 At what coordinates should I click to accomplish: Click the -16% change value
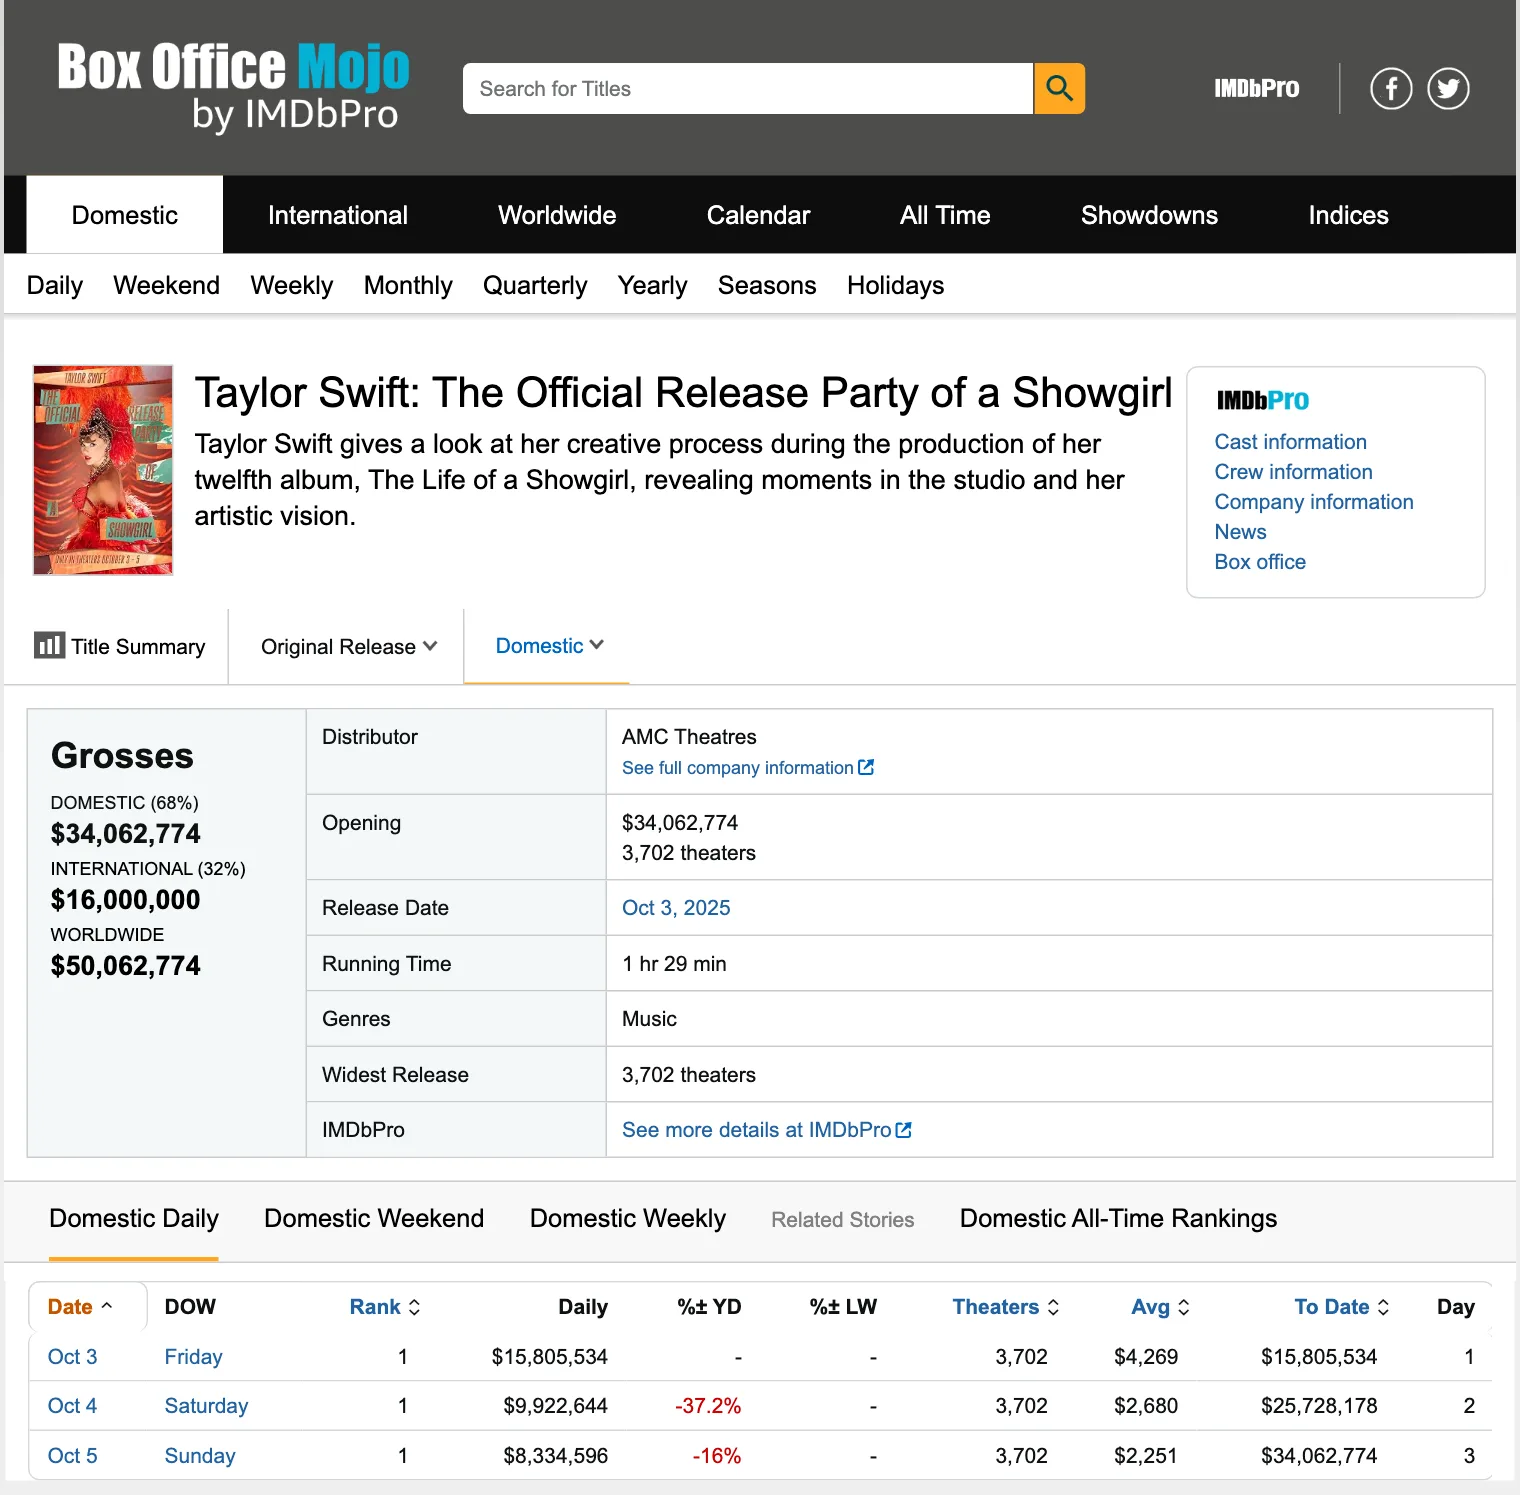[x=716, y=1456]
